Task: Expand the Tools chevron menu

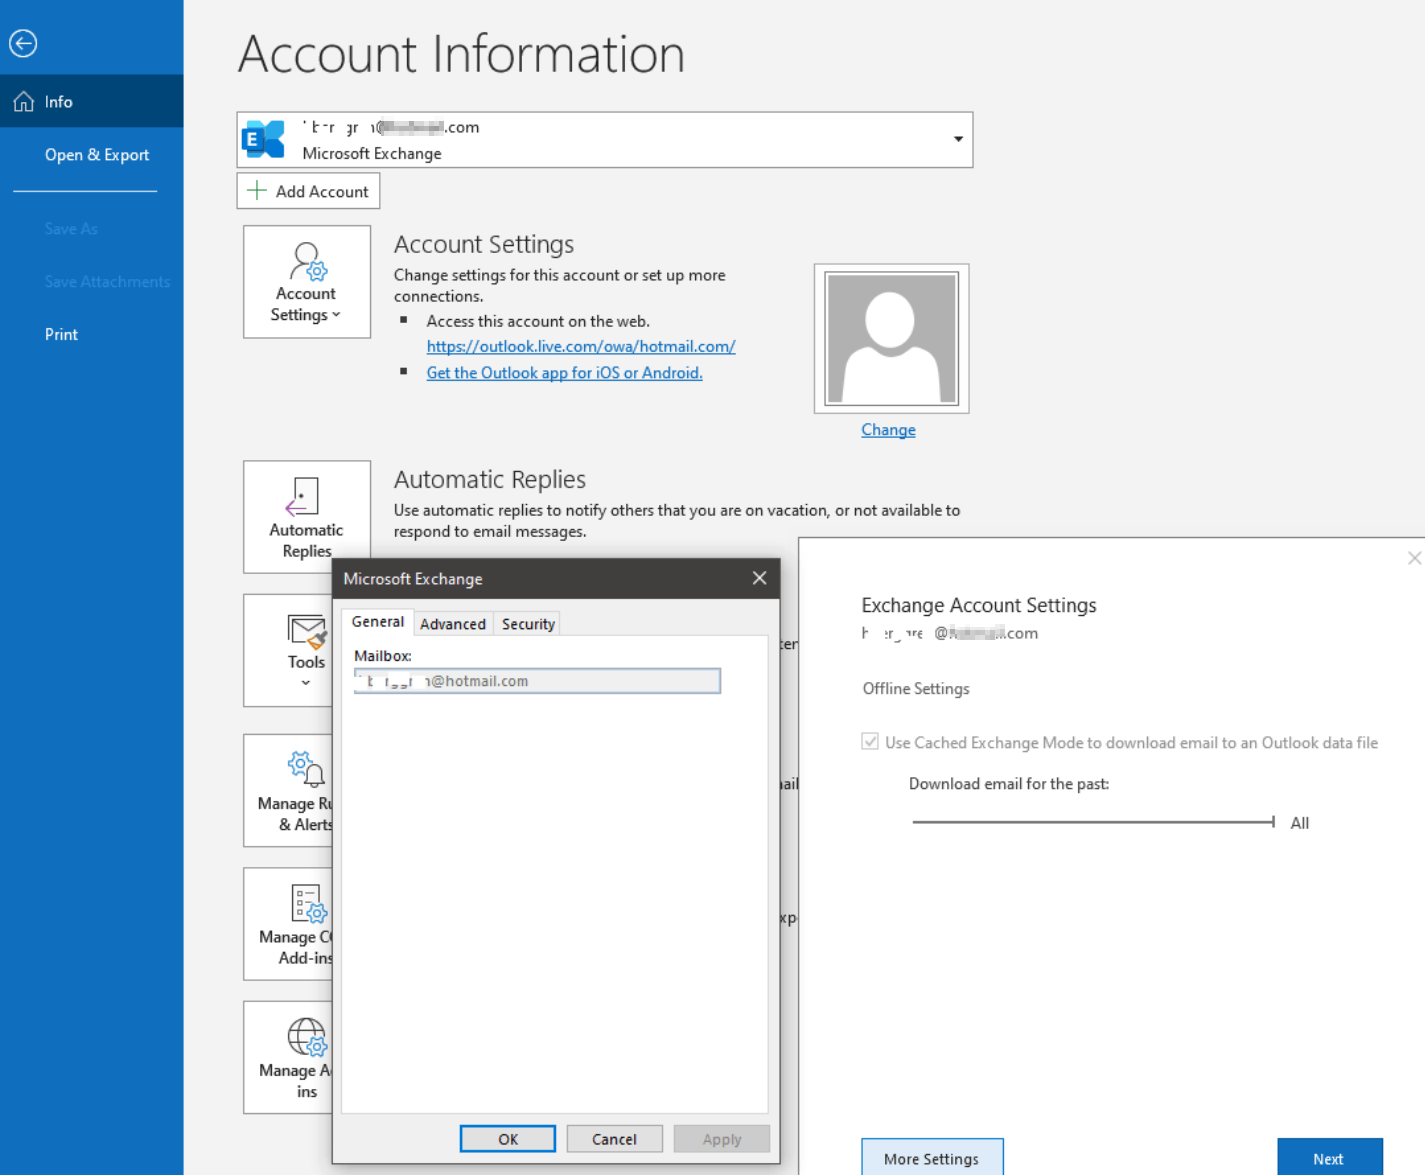Action: (305, 682)
